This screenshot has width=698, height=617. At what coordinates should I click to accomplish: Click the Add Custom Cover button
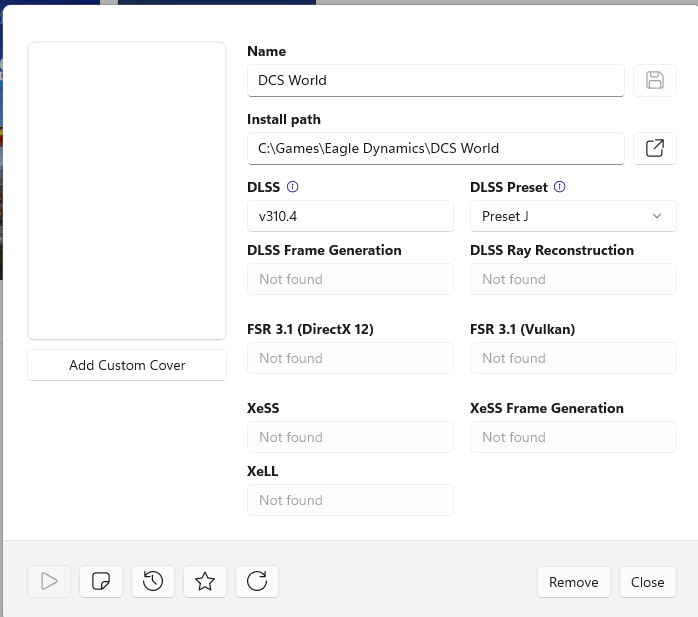click(127, 365)
